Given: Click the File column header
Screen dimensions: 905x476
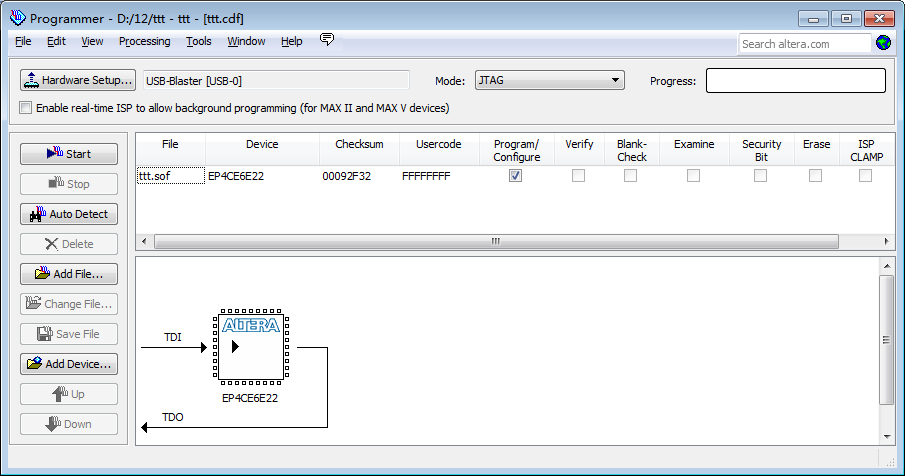Looking at the screenshot, I should pos(170,150).
